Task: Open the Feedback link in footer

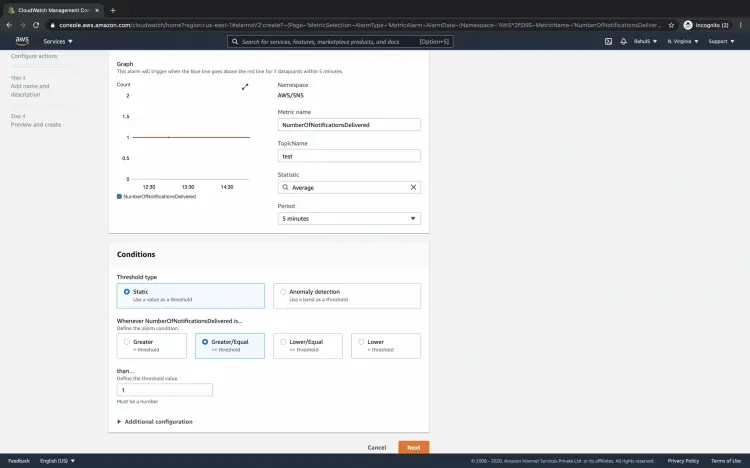Action: coord(19,461)
